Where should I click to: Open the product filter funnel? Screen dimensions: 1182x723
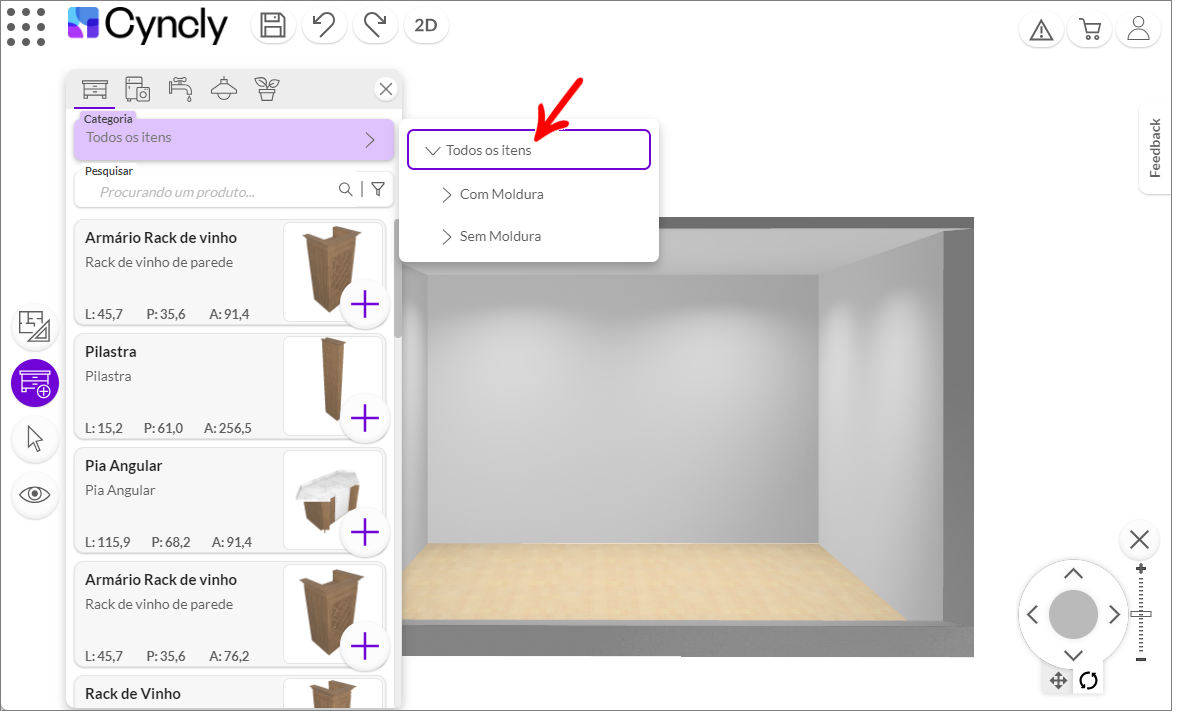pos(378,189)
